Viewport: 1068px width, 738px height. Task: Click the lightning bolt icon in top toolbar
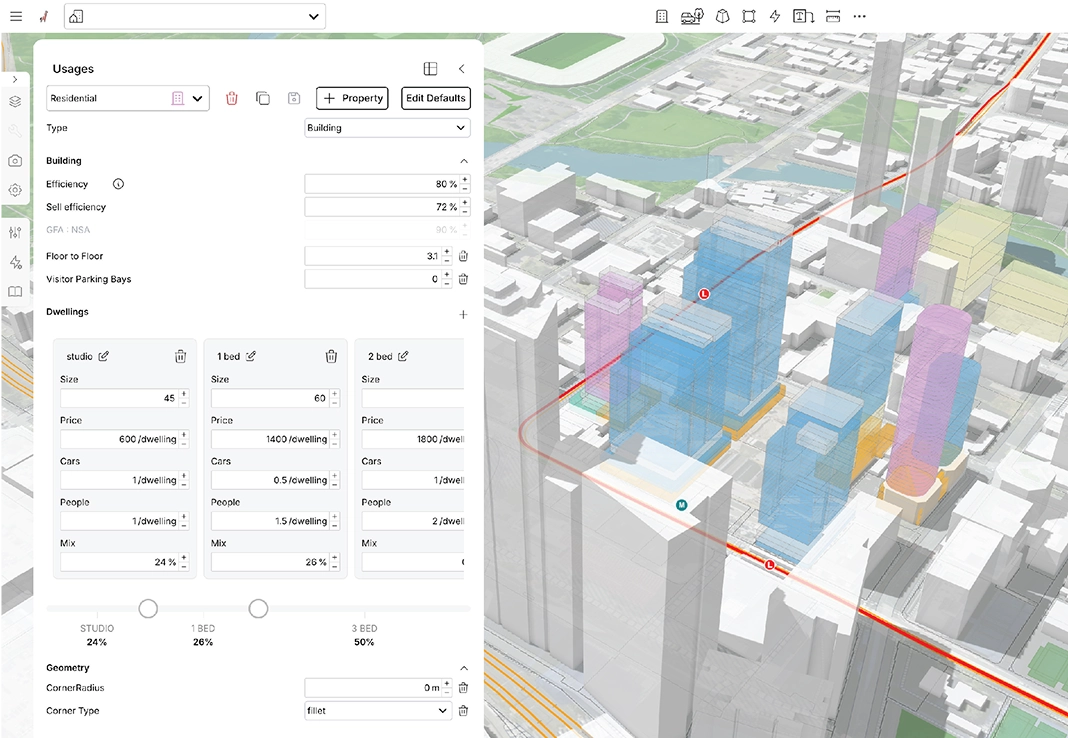(x=775, y=16)
